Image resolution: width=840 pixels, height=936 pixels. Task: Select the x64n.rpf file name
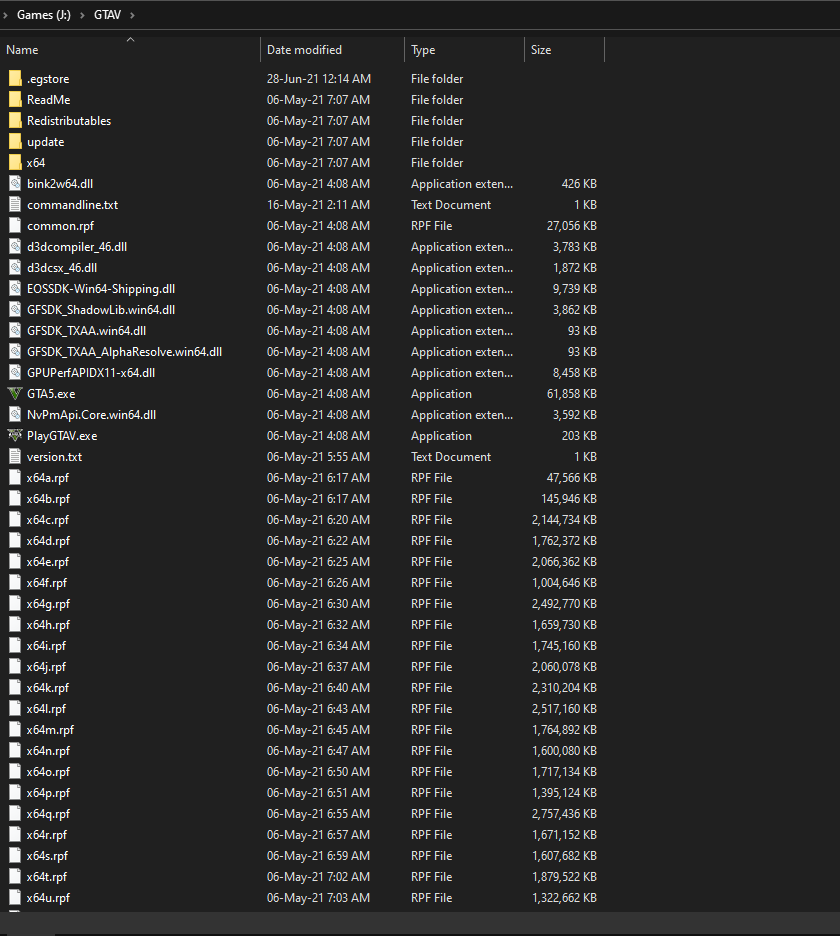click(48, 750)
